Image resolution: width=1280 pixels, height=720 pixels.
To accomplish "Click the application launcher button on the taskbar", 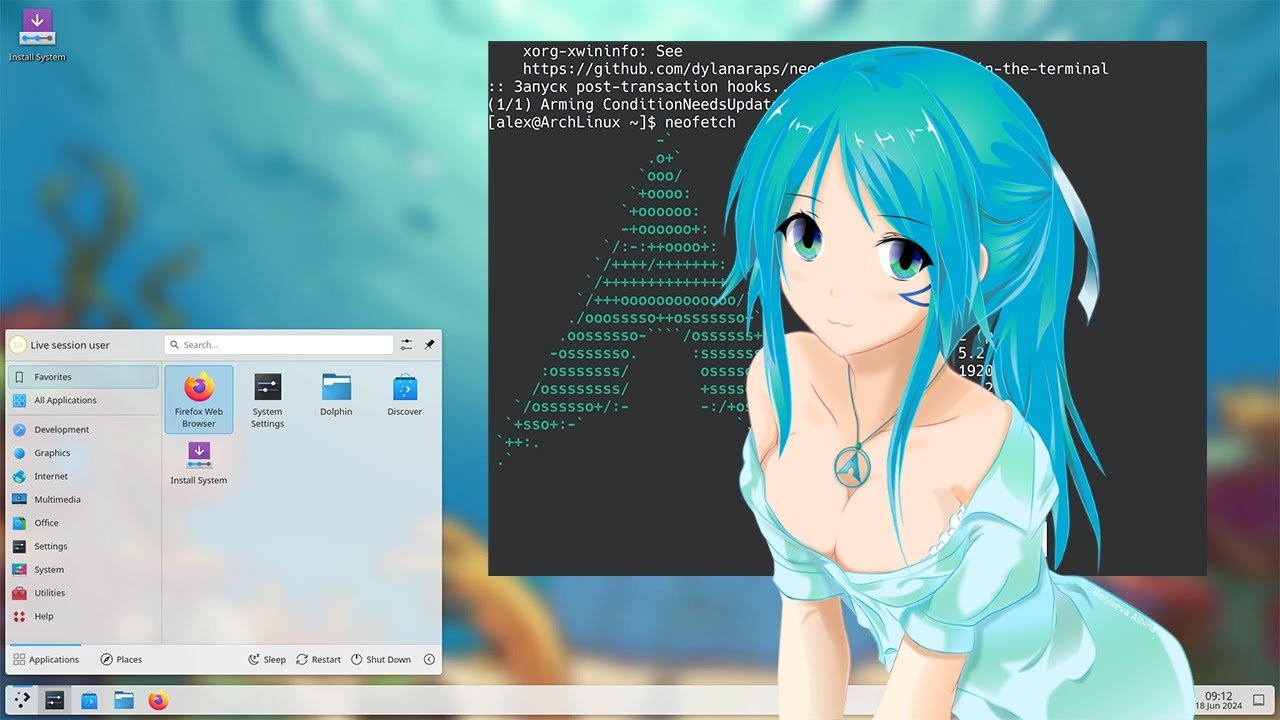I will click(22, 700).
